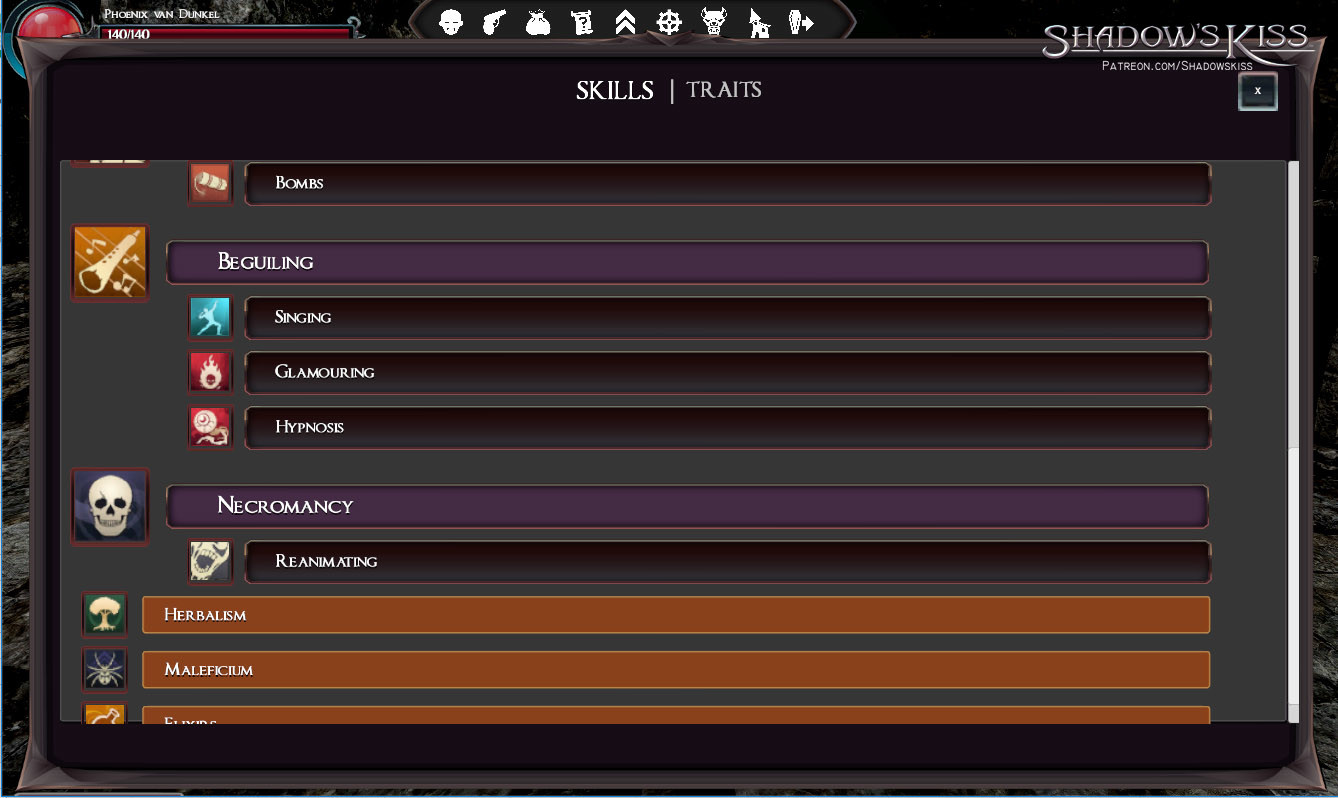1338x798 pixels.
Task: Select the skull Necromancy icon
Action: point(109,506)
